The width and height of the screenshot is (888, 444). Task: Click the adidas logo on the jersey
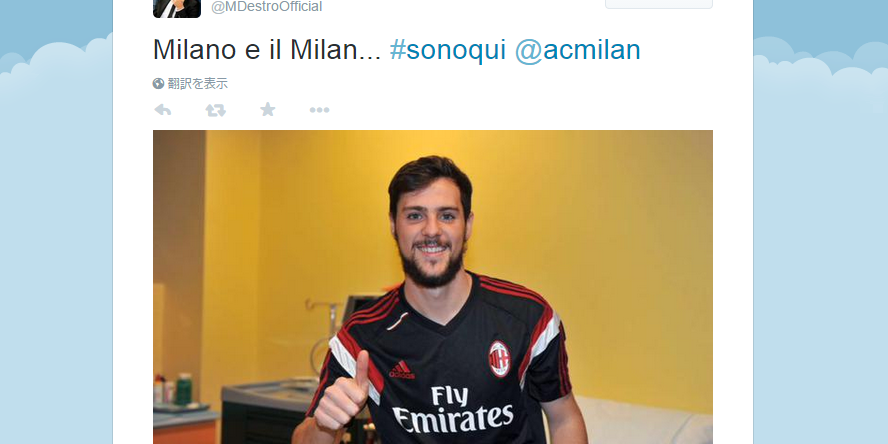tap(401, 369)
